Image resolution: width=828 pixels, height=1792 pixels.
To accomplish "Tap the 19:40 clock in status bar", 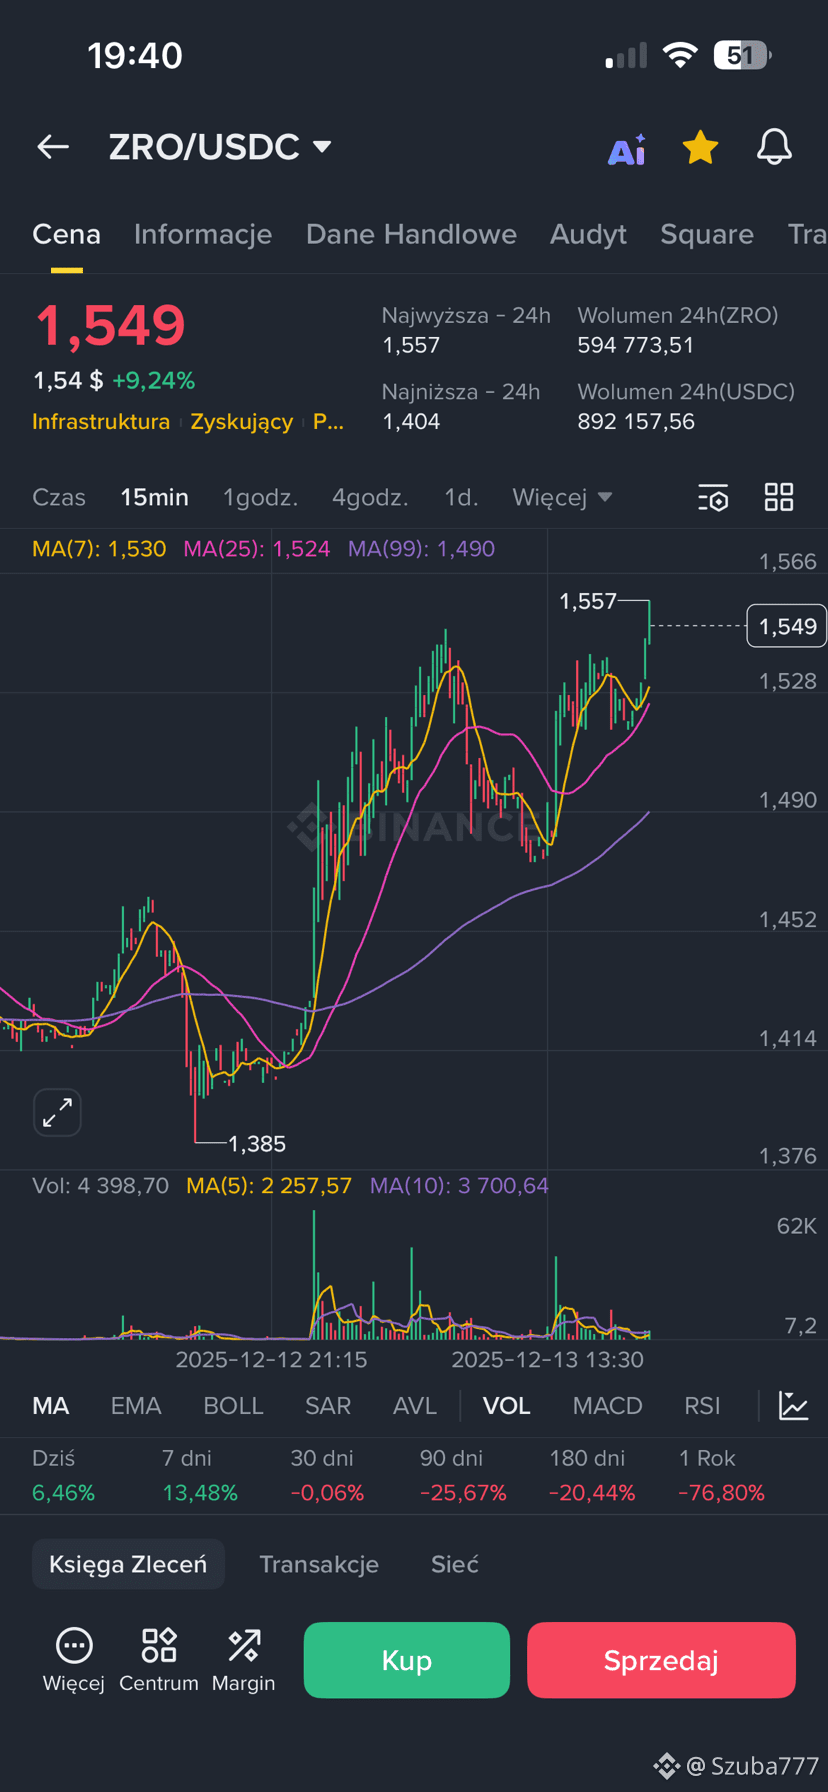I will 135,55.
